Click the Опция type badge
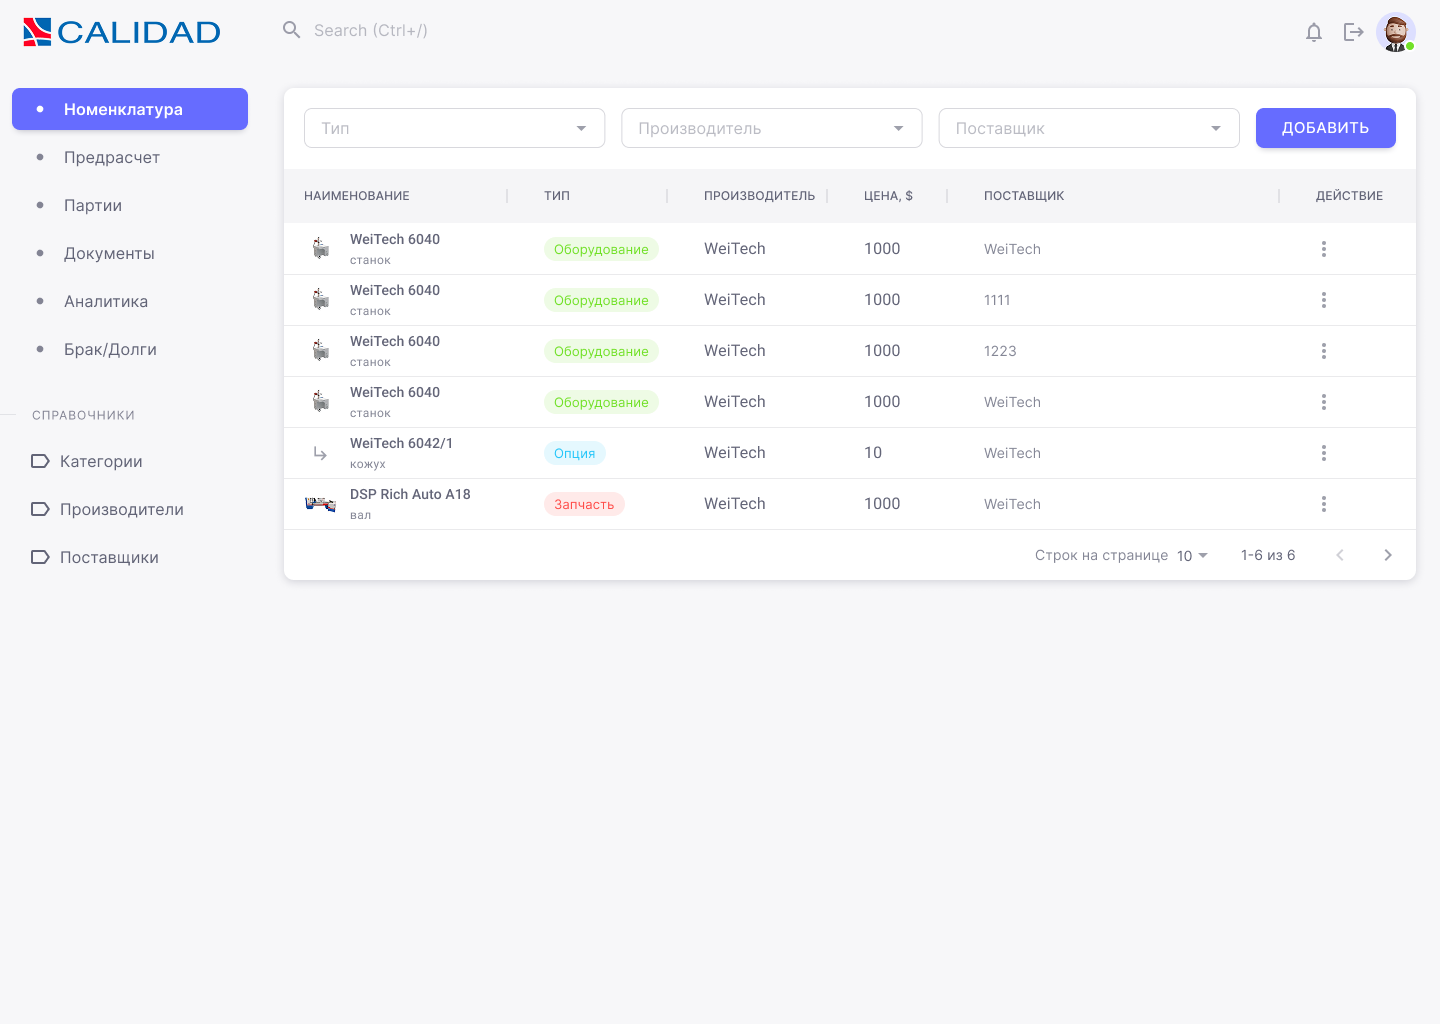 575,453
